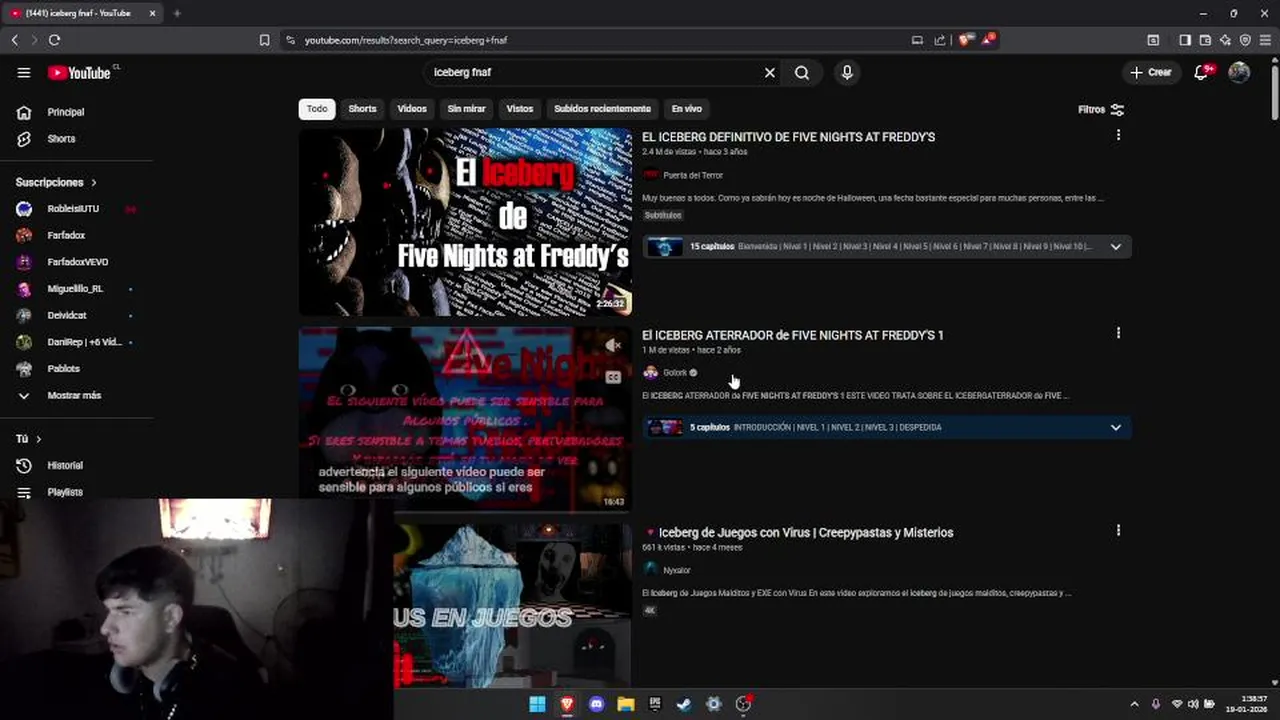This screenshot has height=720, width=1280.
Task: Open the Farfadox subscription channel
Action: (x=66, y=235)
